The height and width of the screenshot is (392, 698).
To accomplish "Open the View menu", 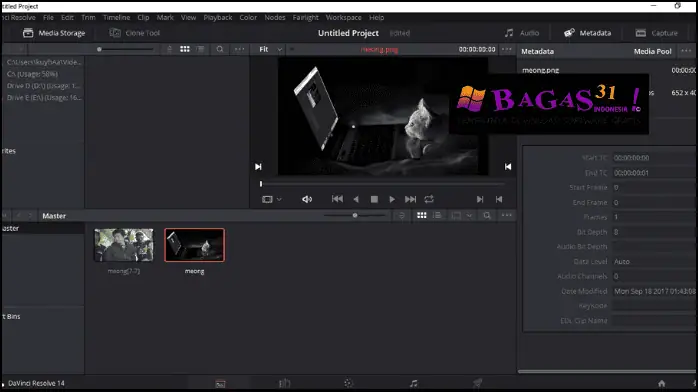I will tap(188, 17).
